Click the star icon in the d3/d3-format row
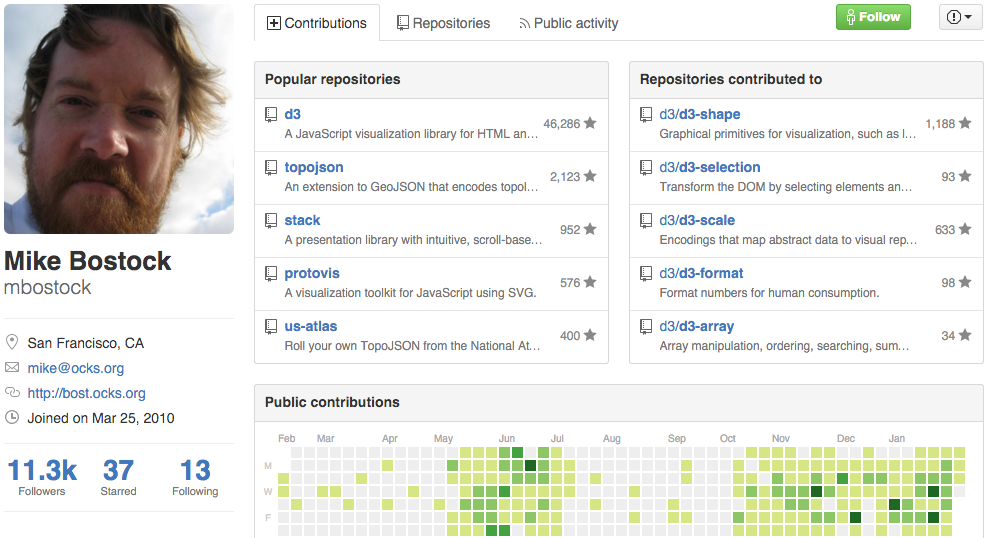Screen dimensions: 987x538 pyautogui.click(x=965, y=282)
